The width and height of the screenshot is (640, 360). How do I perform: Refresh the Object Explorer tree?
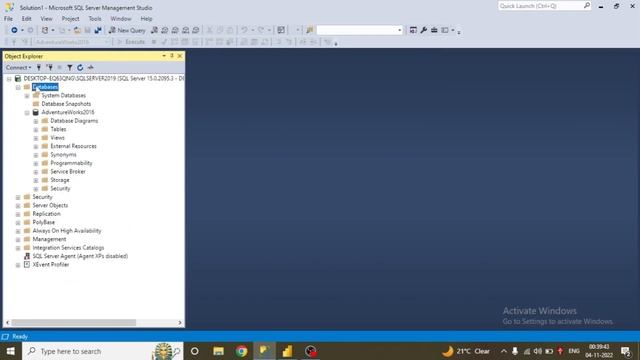point(80,67)
